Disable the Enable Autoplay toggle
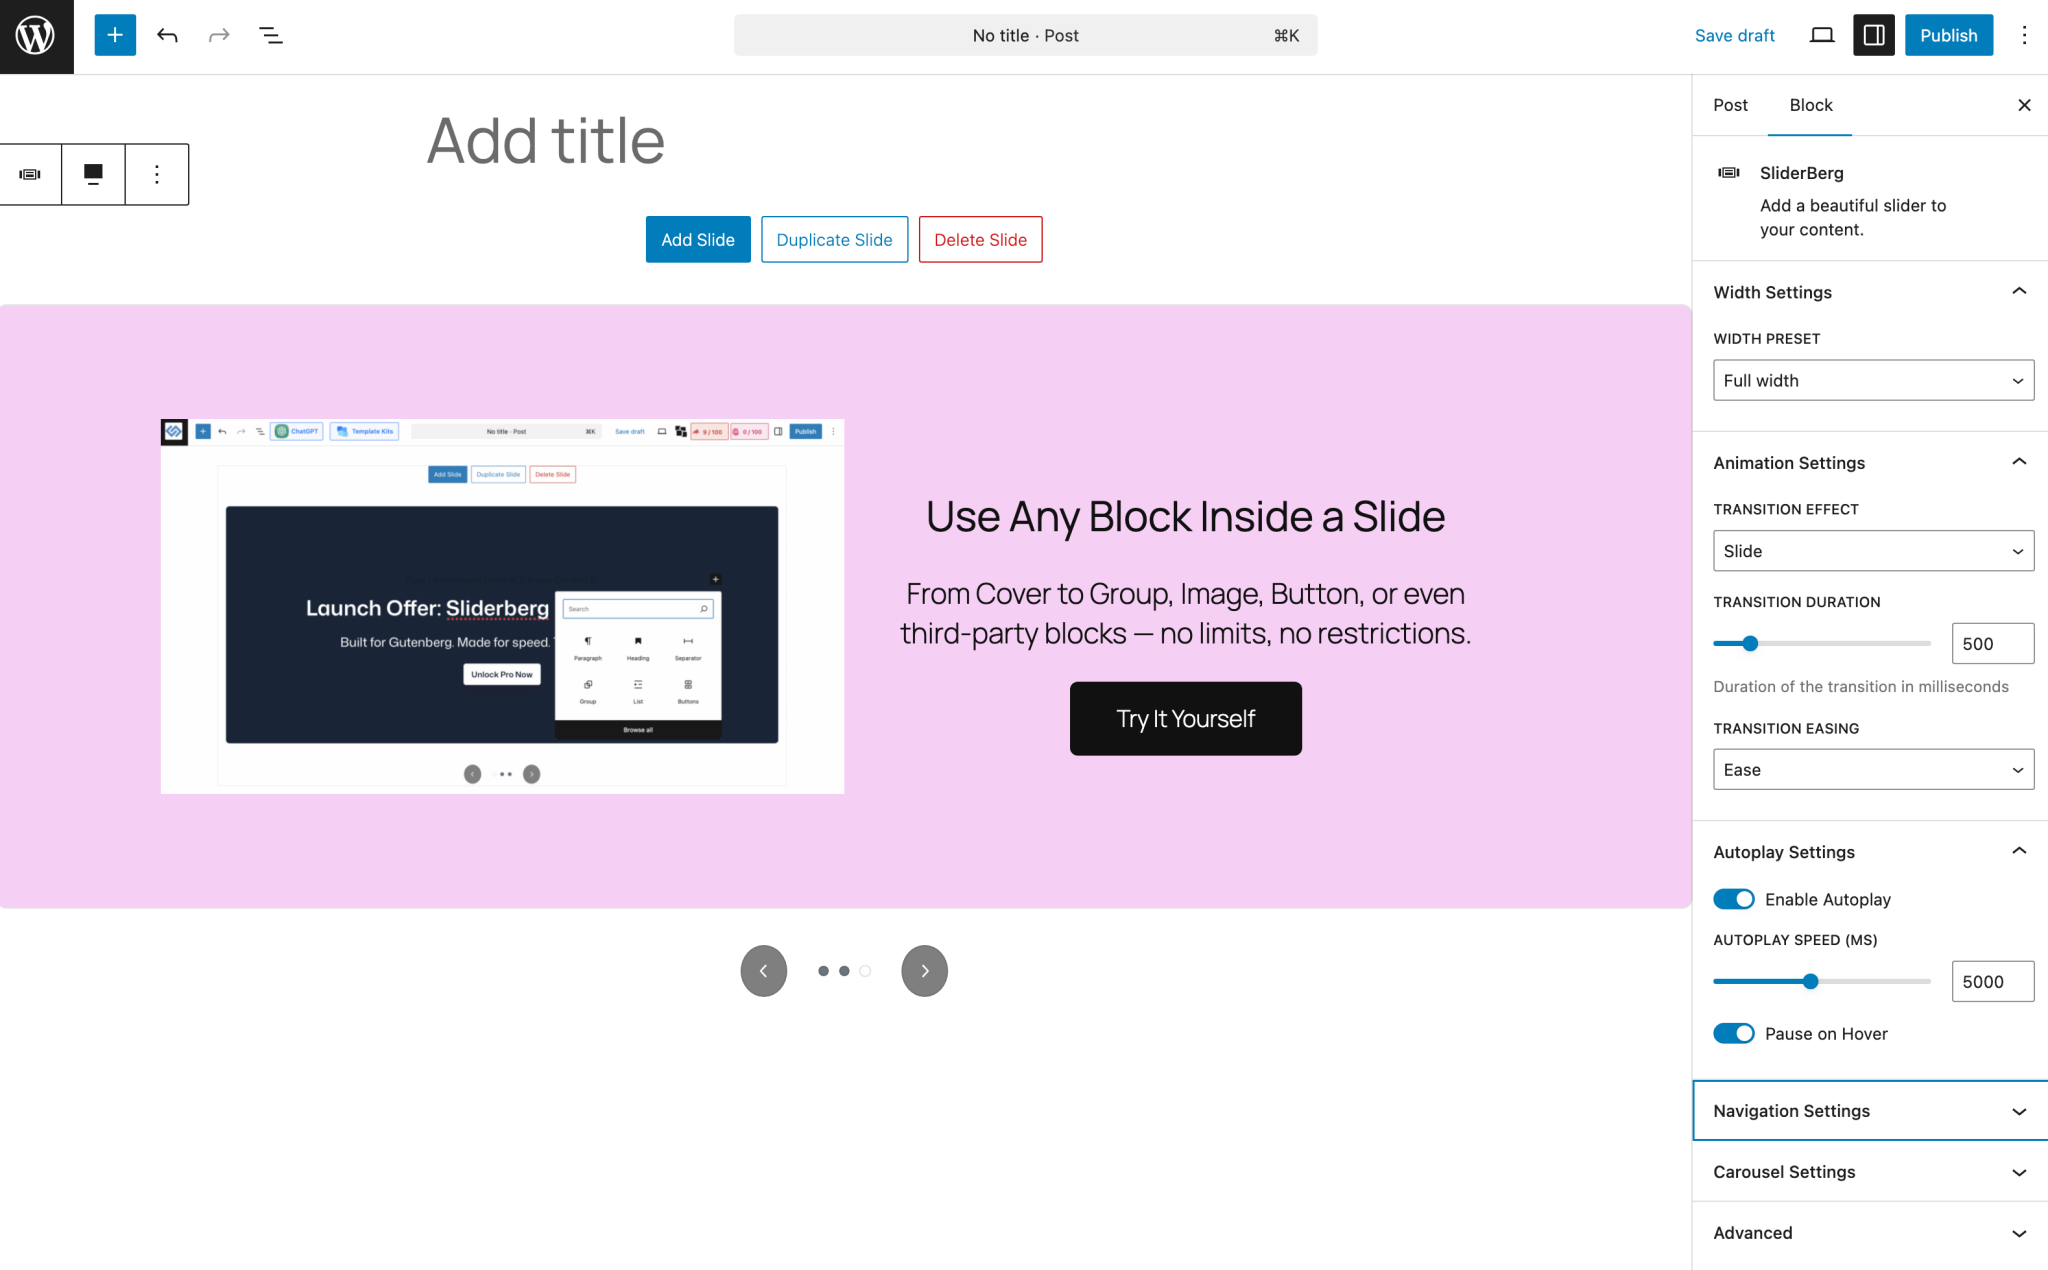Image resolution: width=2048 pixels, height=1270 pixels. point(1734,899)
